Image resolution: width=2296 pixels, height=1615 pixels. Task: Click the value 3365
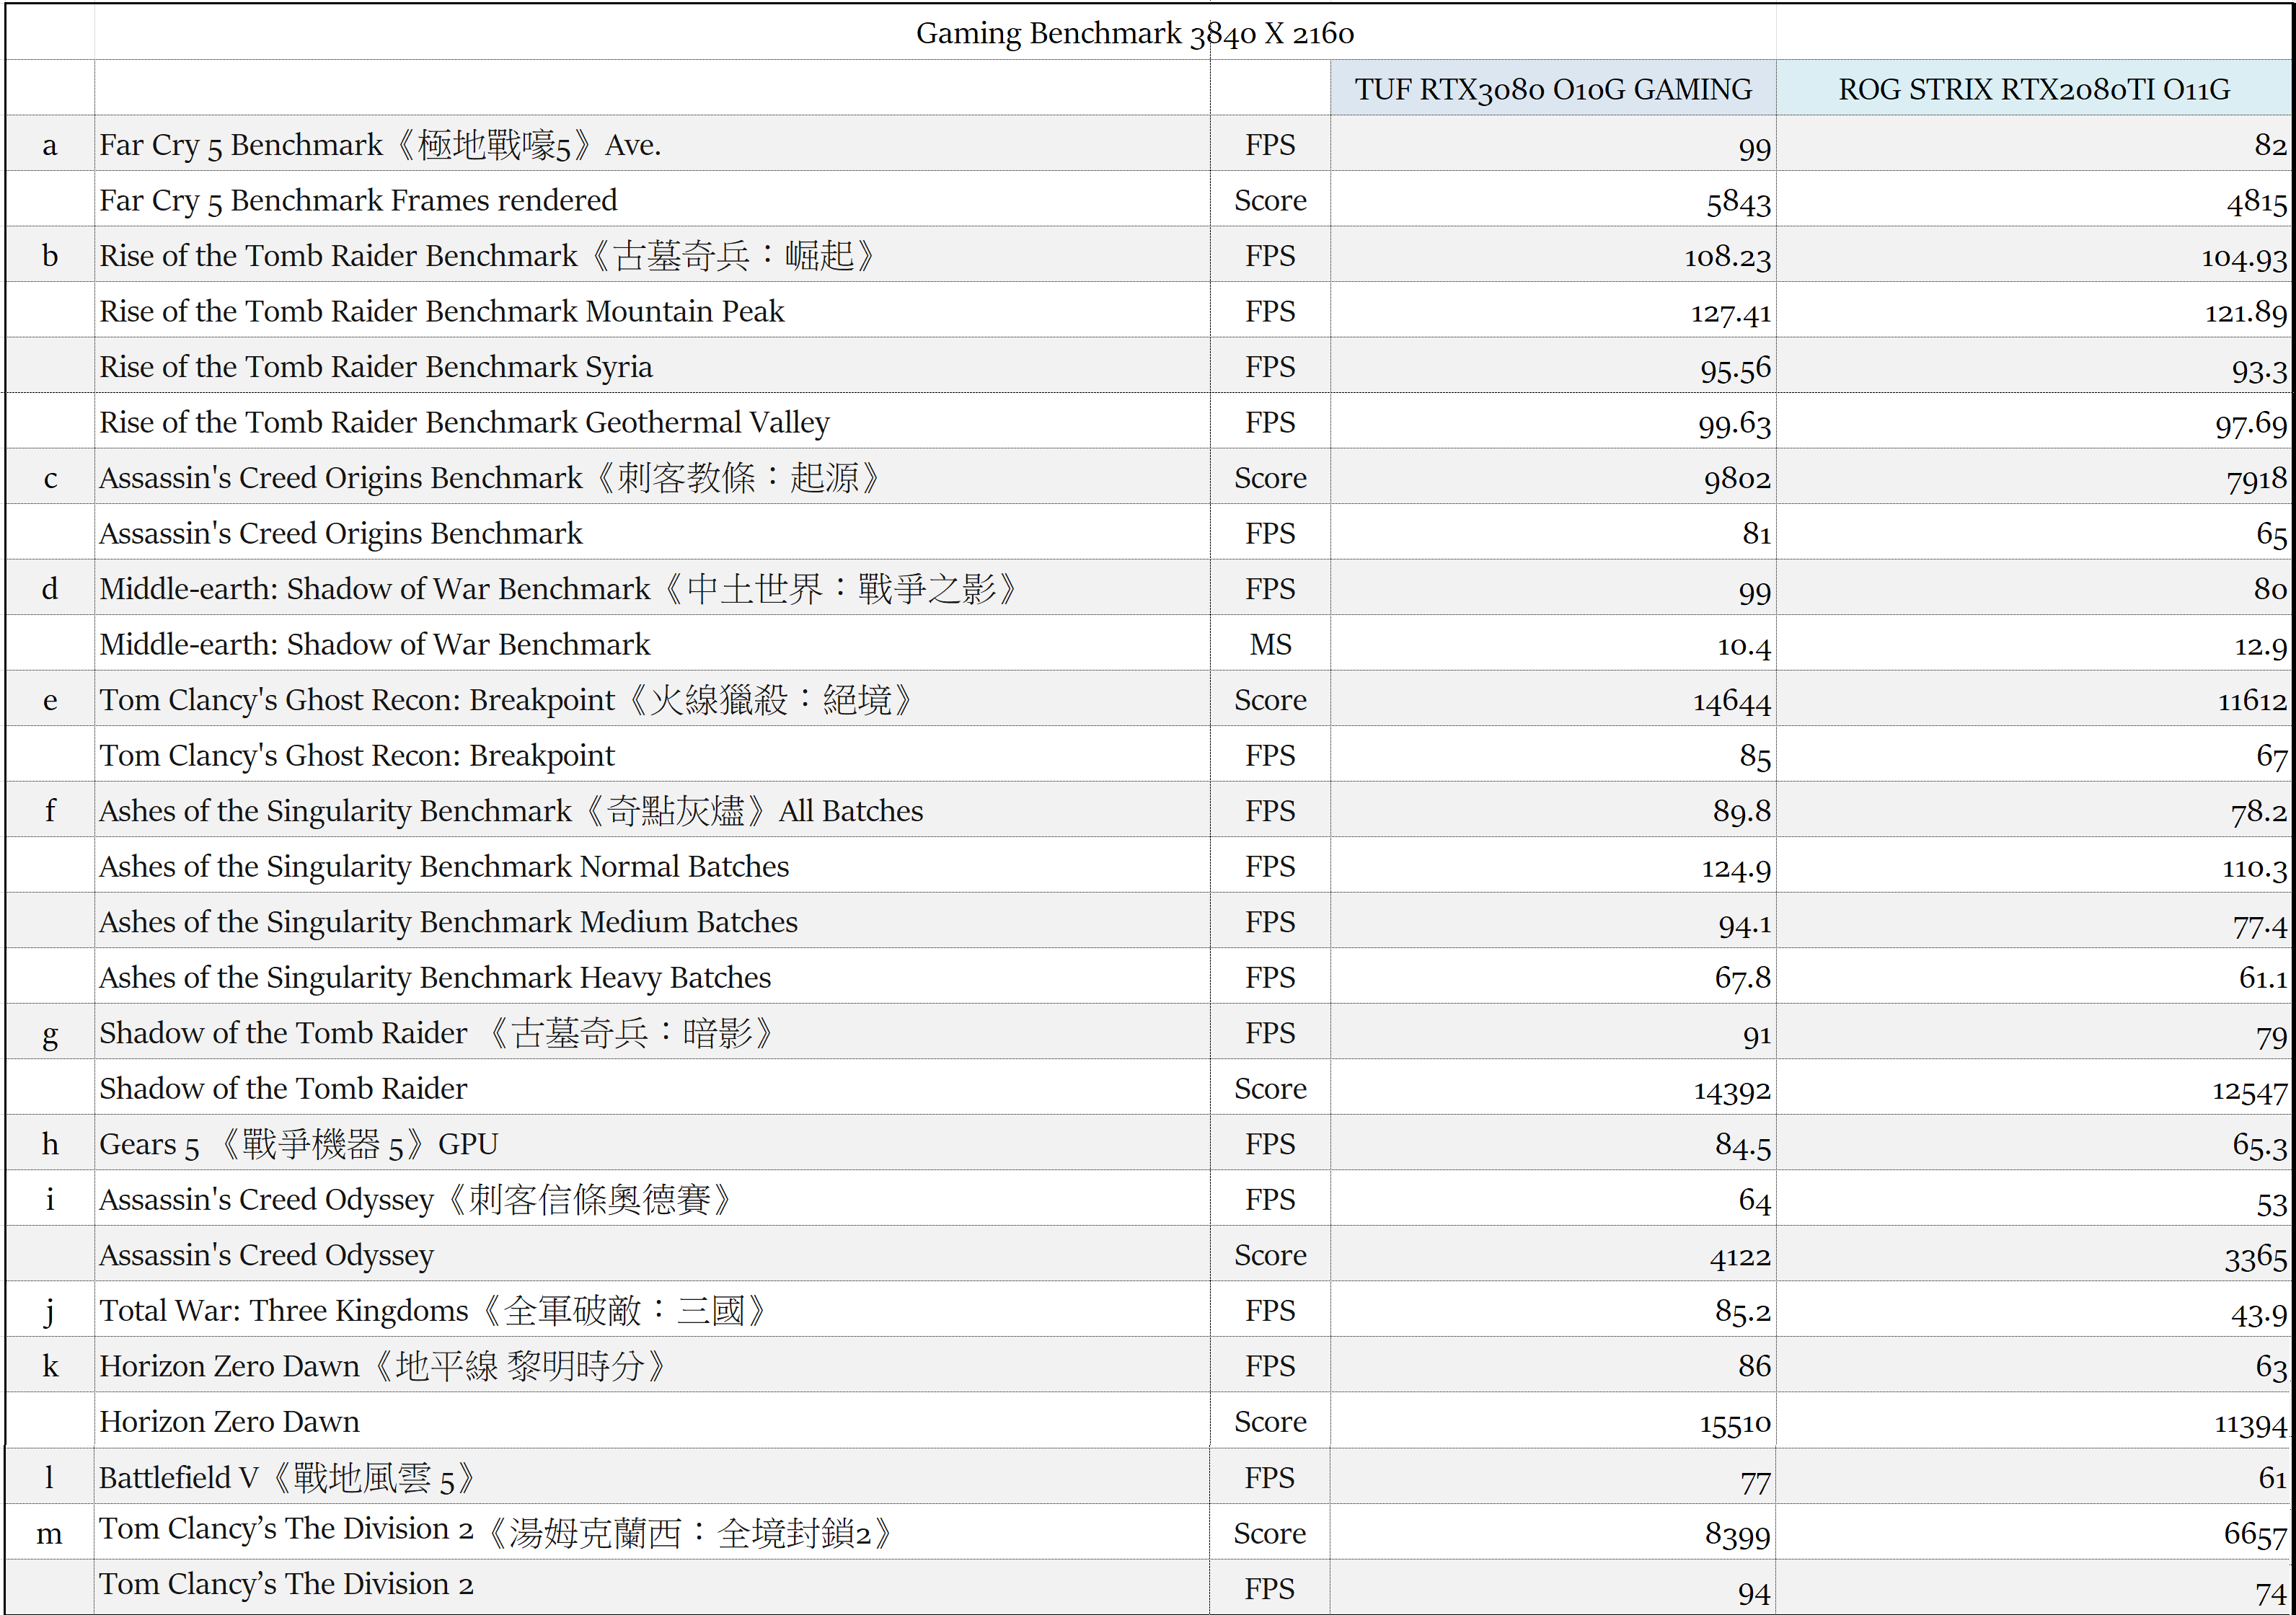click(x=2256, y=1258)
